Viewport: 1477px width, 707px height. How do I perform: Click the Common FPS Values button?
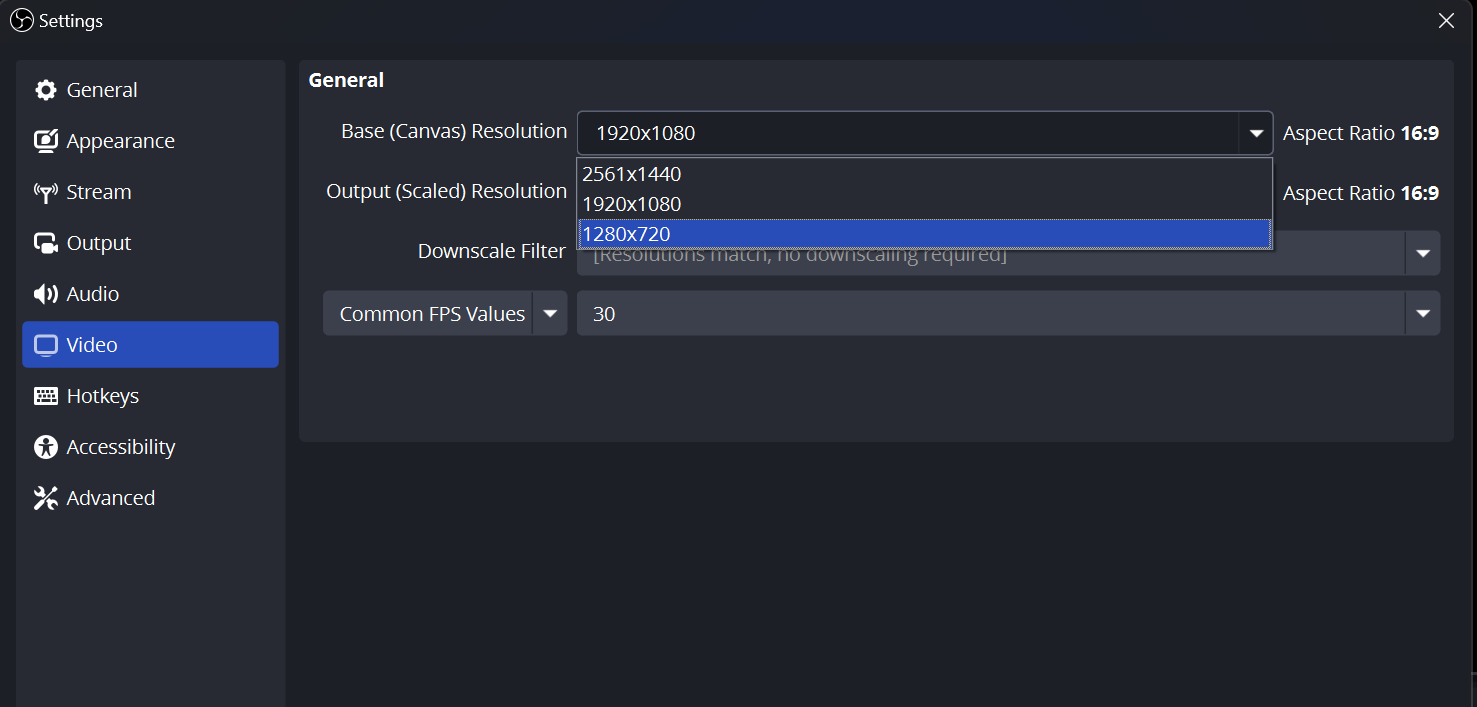(x=430, y=313)
